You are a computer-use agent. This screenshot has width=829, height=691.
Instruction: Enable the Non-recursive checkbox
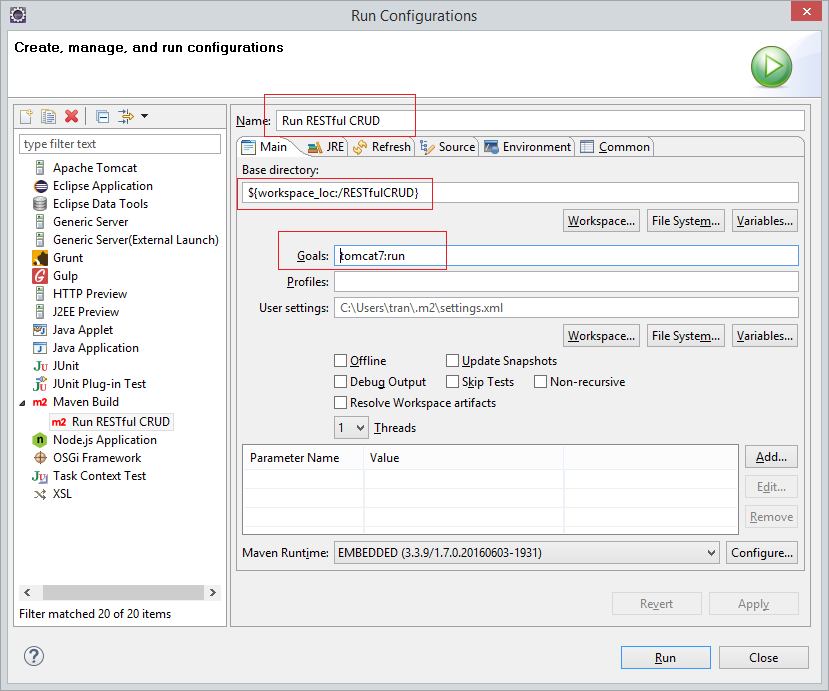pos(540,382)
